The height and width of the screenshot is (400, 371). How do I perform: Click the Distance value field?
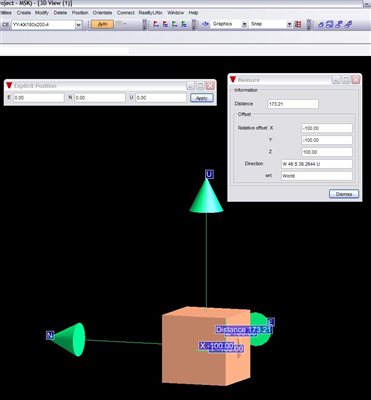point(293,104)
